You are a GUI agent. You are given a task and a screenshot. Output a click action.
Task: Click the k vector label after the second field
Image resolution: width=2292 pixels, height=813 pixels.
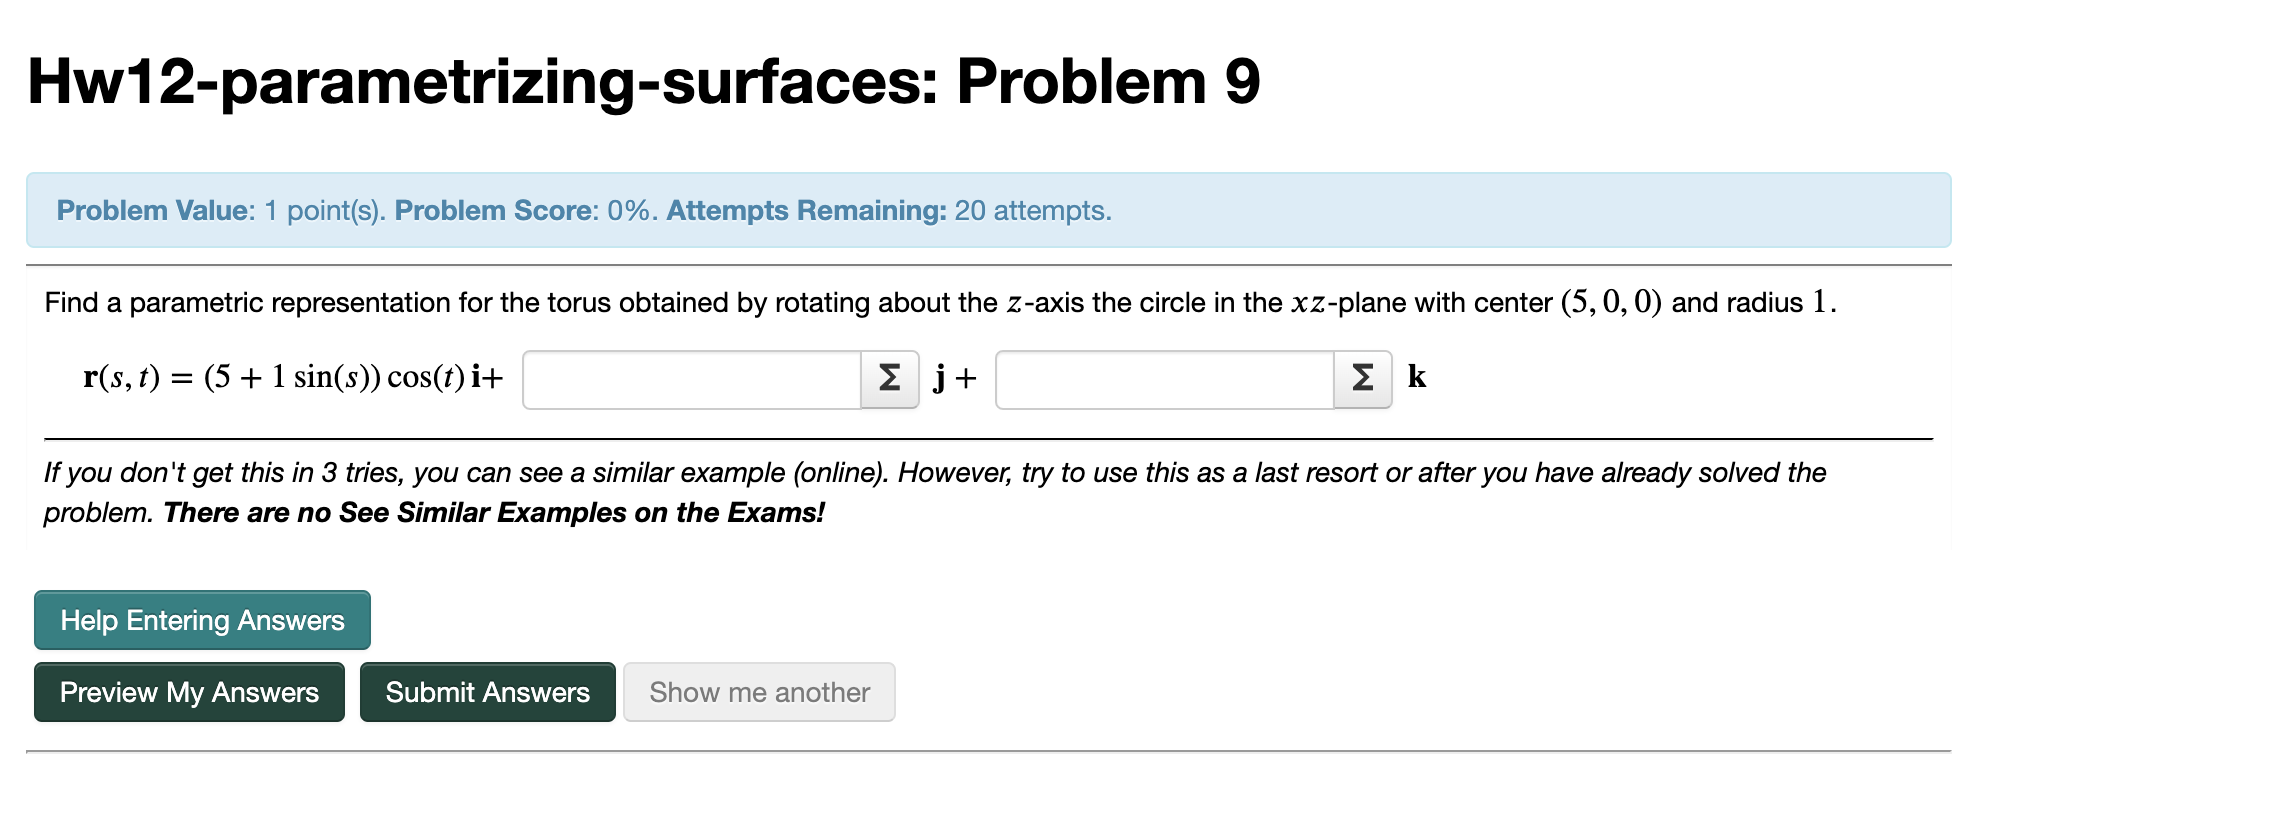coord(1414,377)
